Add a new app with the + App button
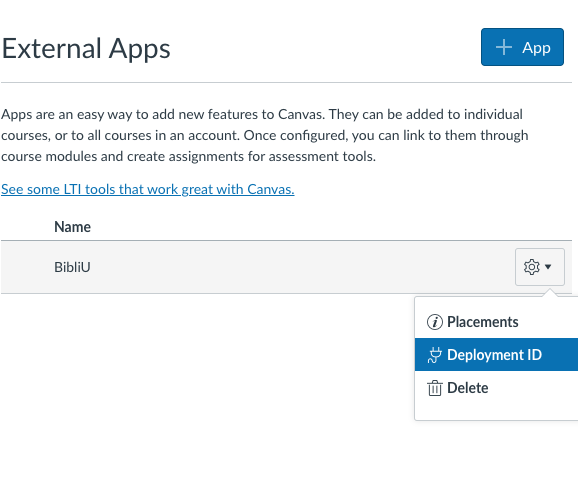This screenshot has height=489, width=578. 522,47
